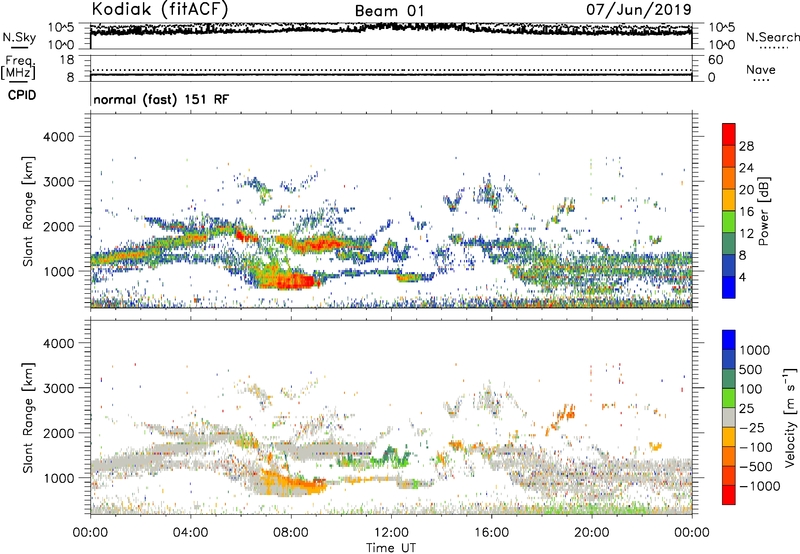The width and height of the screenshot is (800, 554).
Task: Click the '18' frequency axis label
Action: [x=67, y=60]
